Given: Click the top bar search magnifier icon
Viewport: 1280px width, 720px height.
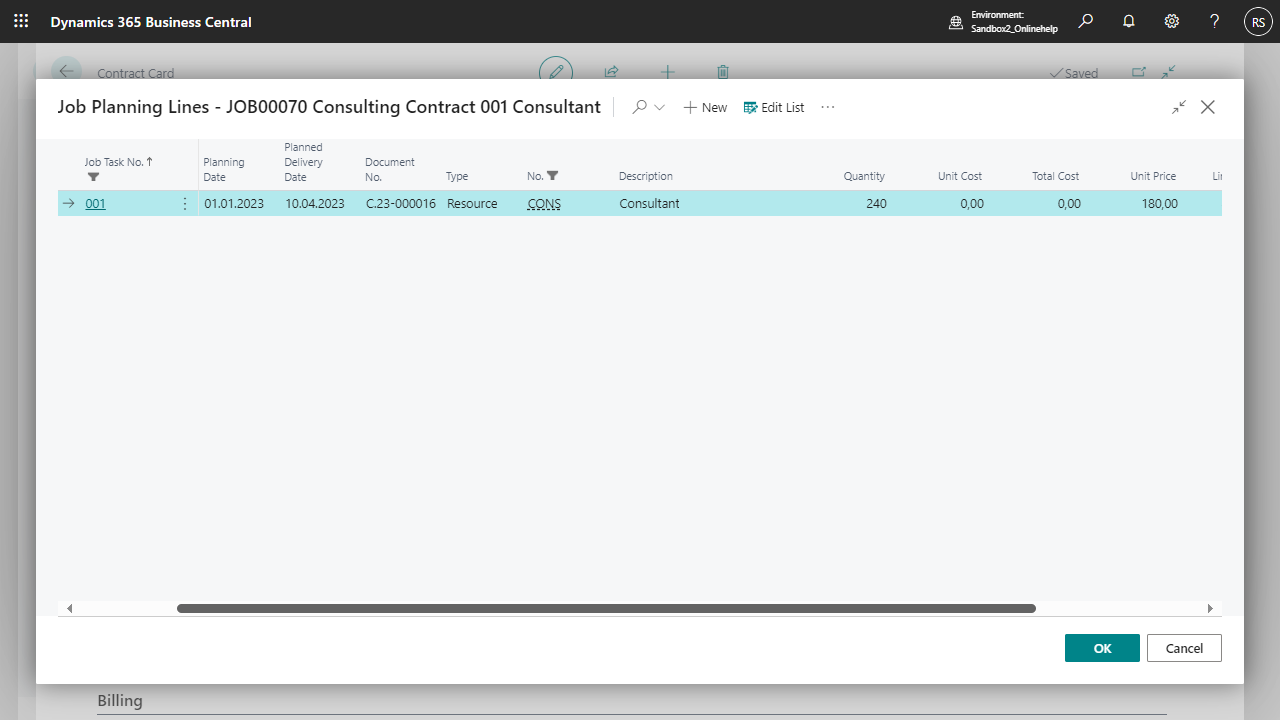Looking at the screenshot, I should 1086,21.
